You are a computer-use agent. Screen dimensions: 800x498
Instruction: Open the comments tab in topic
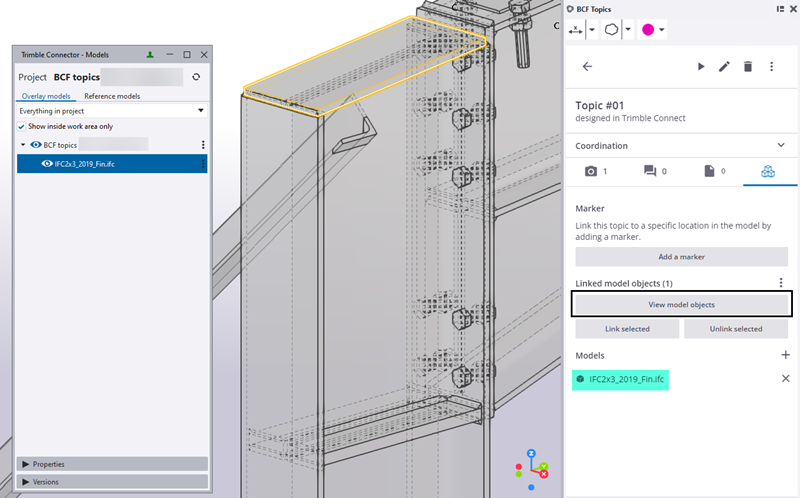[x=653, y=172]
